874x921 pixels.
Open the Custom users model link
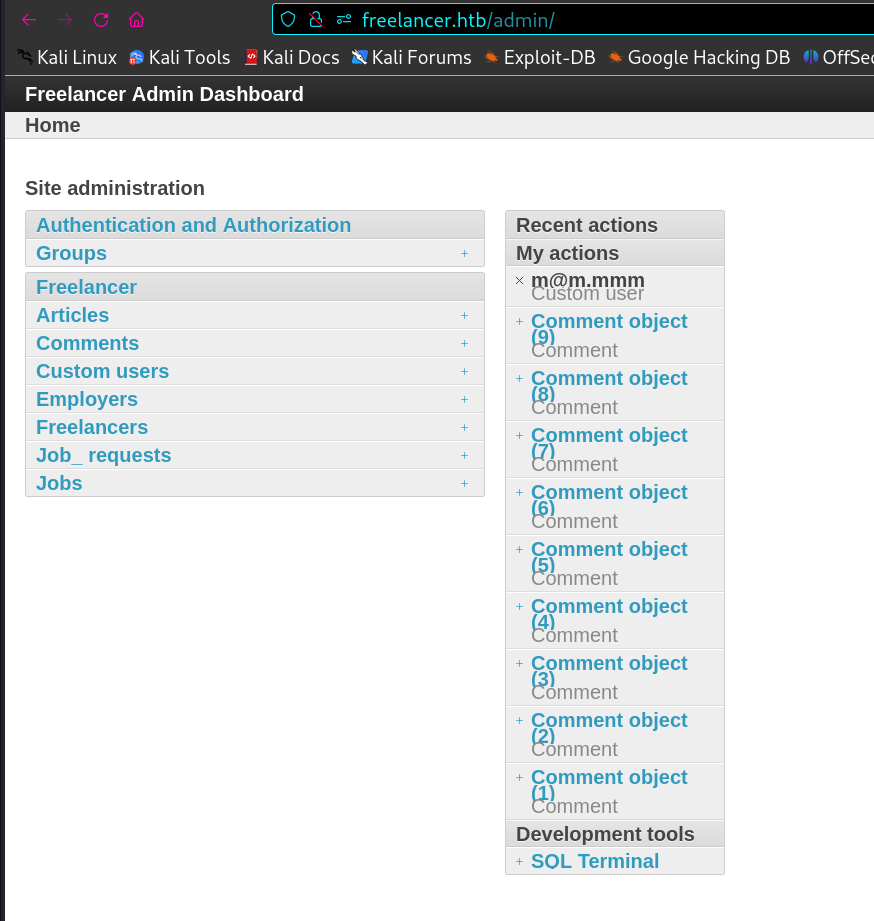tap(102, 371)
